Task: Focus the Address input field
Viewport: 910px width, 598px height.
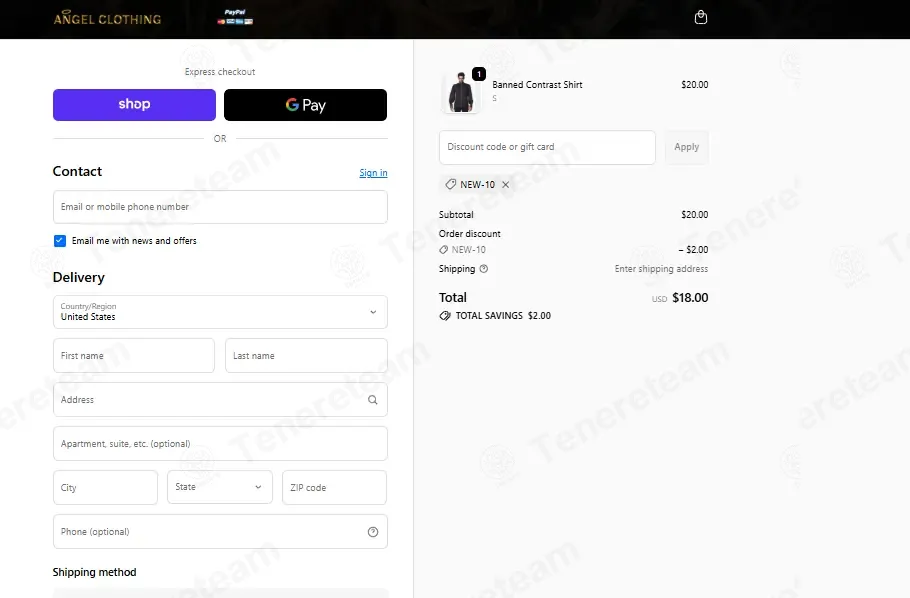Action: 220,399
